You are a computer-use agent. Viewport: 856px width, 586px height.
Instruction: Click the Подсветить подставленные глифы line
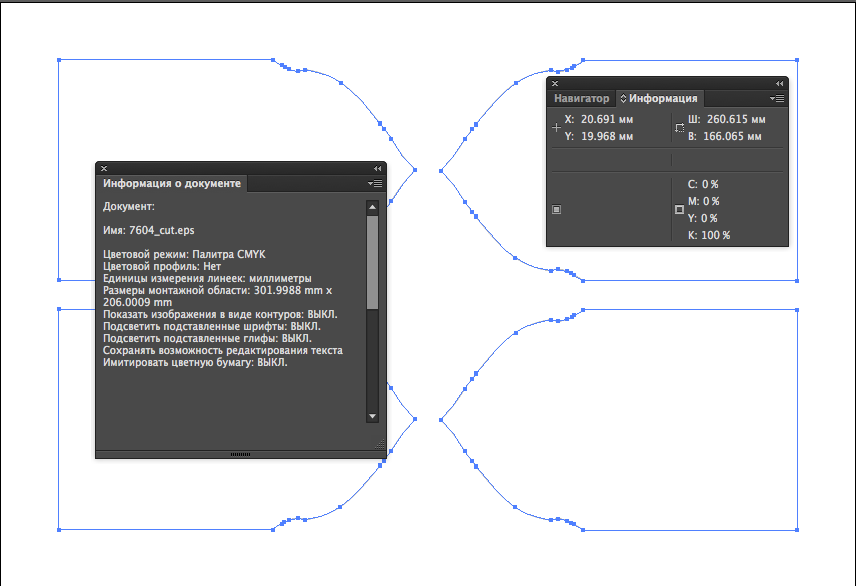207,338
